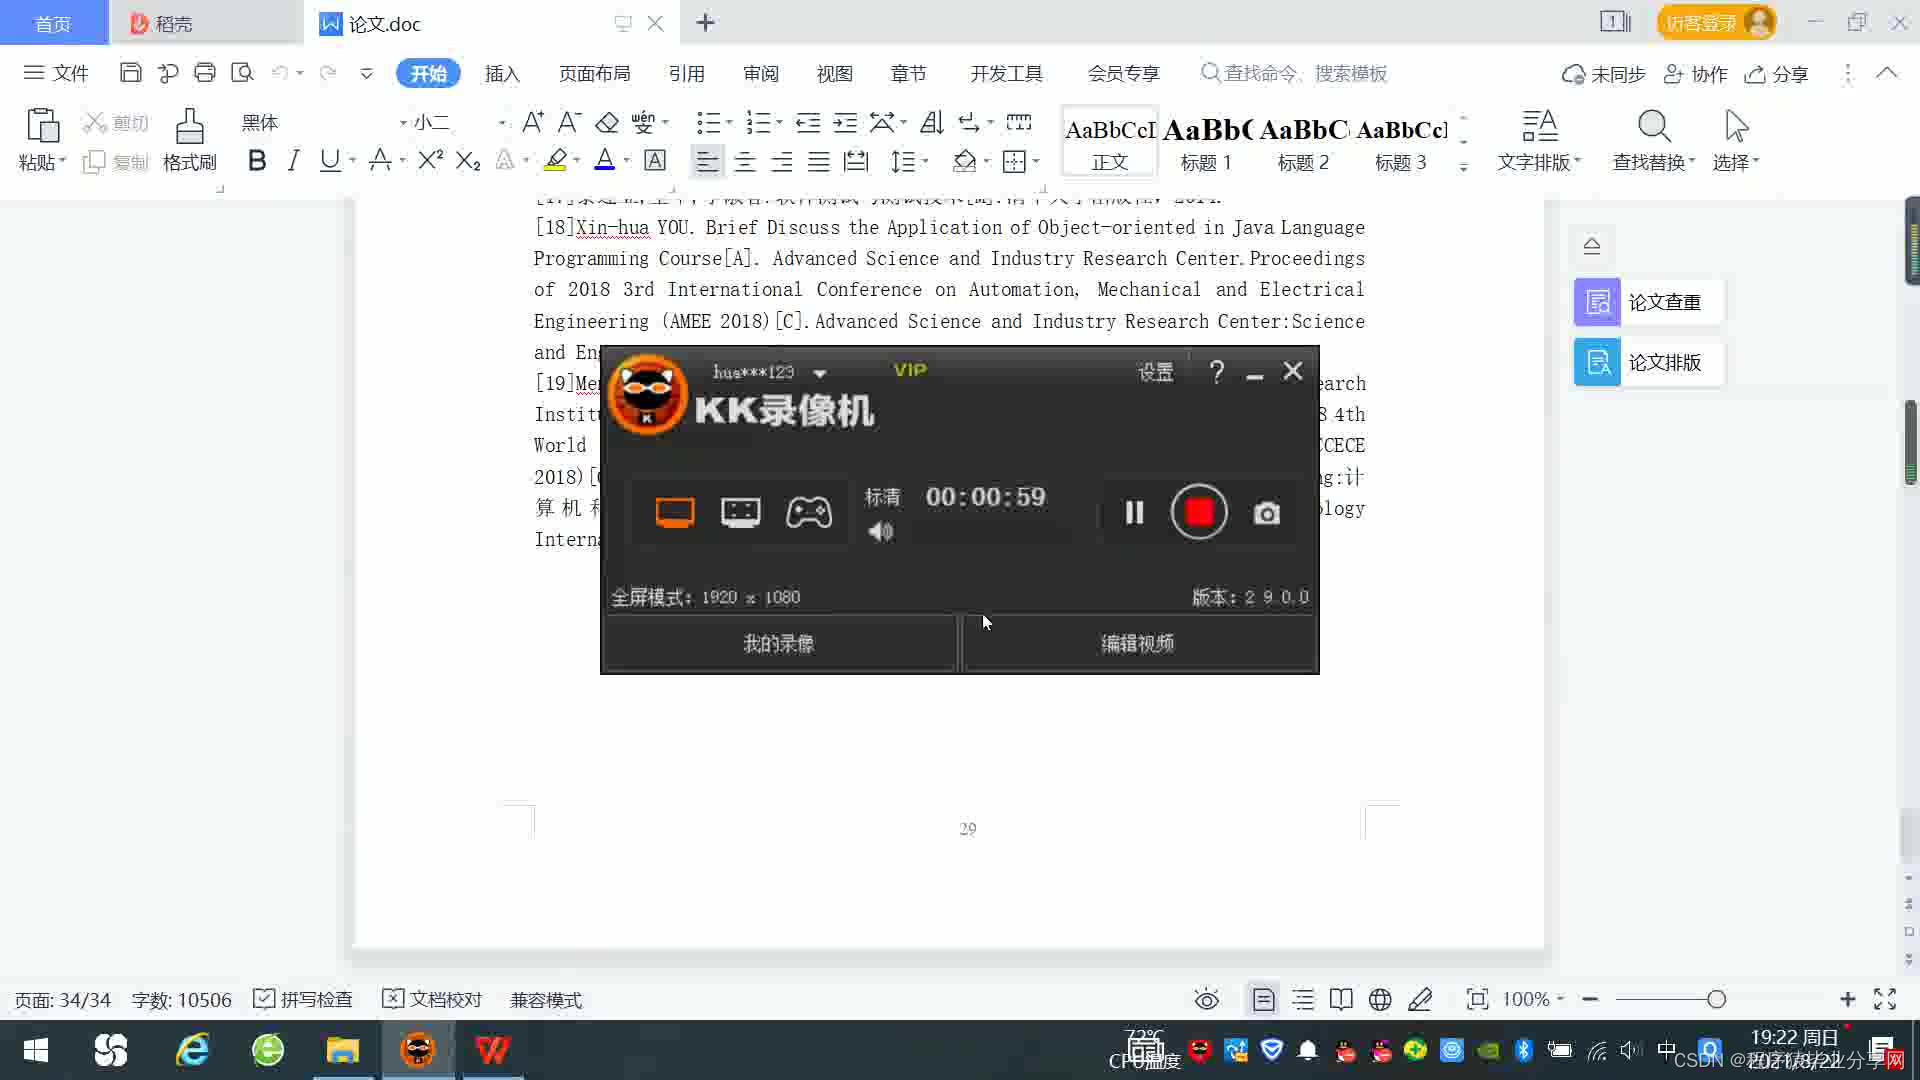
Task: Mute the recorder speaker volume icon
Action: 881,532
